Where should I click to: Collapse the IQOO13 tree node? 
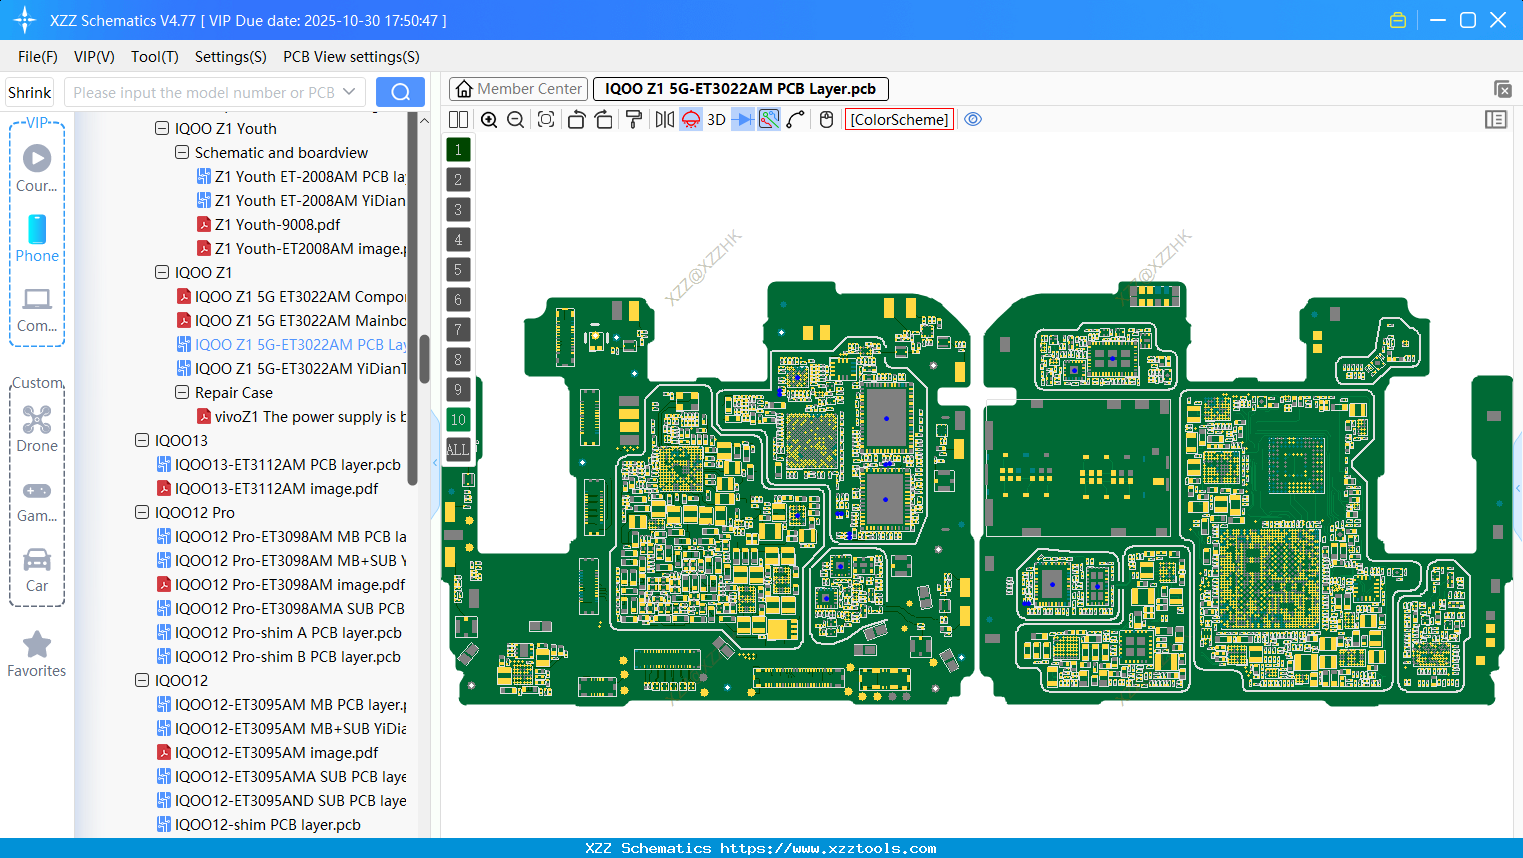click(x=141, y=440)
